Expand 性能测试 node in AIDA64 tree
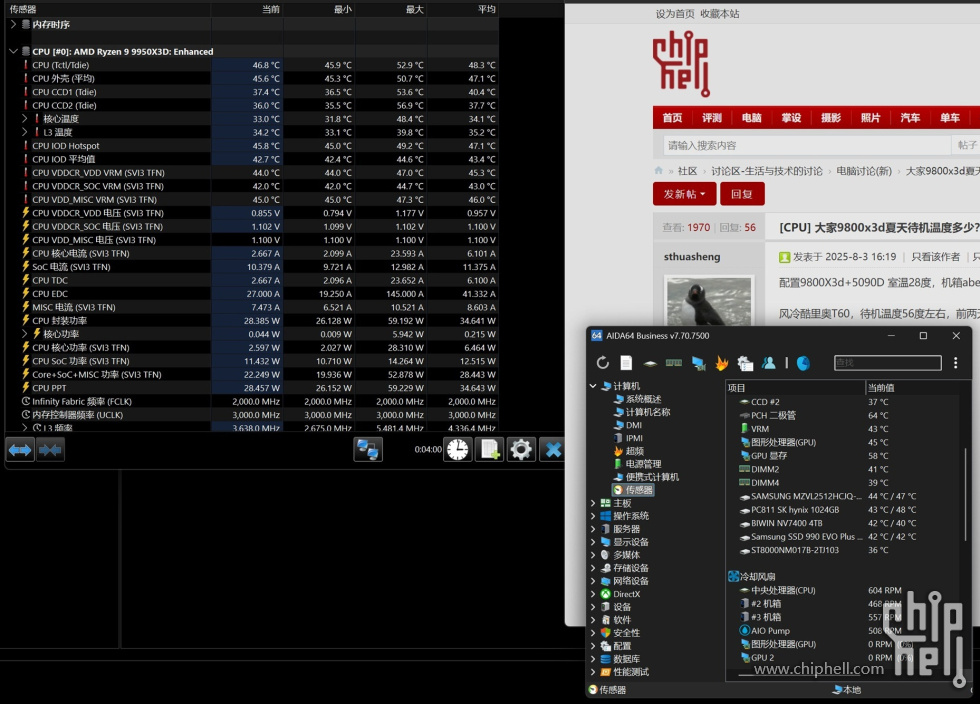980x704 pixels. click(593, 671)
